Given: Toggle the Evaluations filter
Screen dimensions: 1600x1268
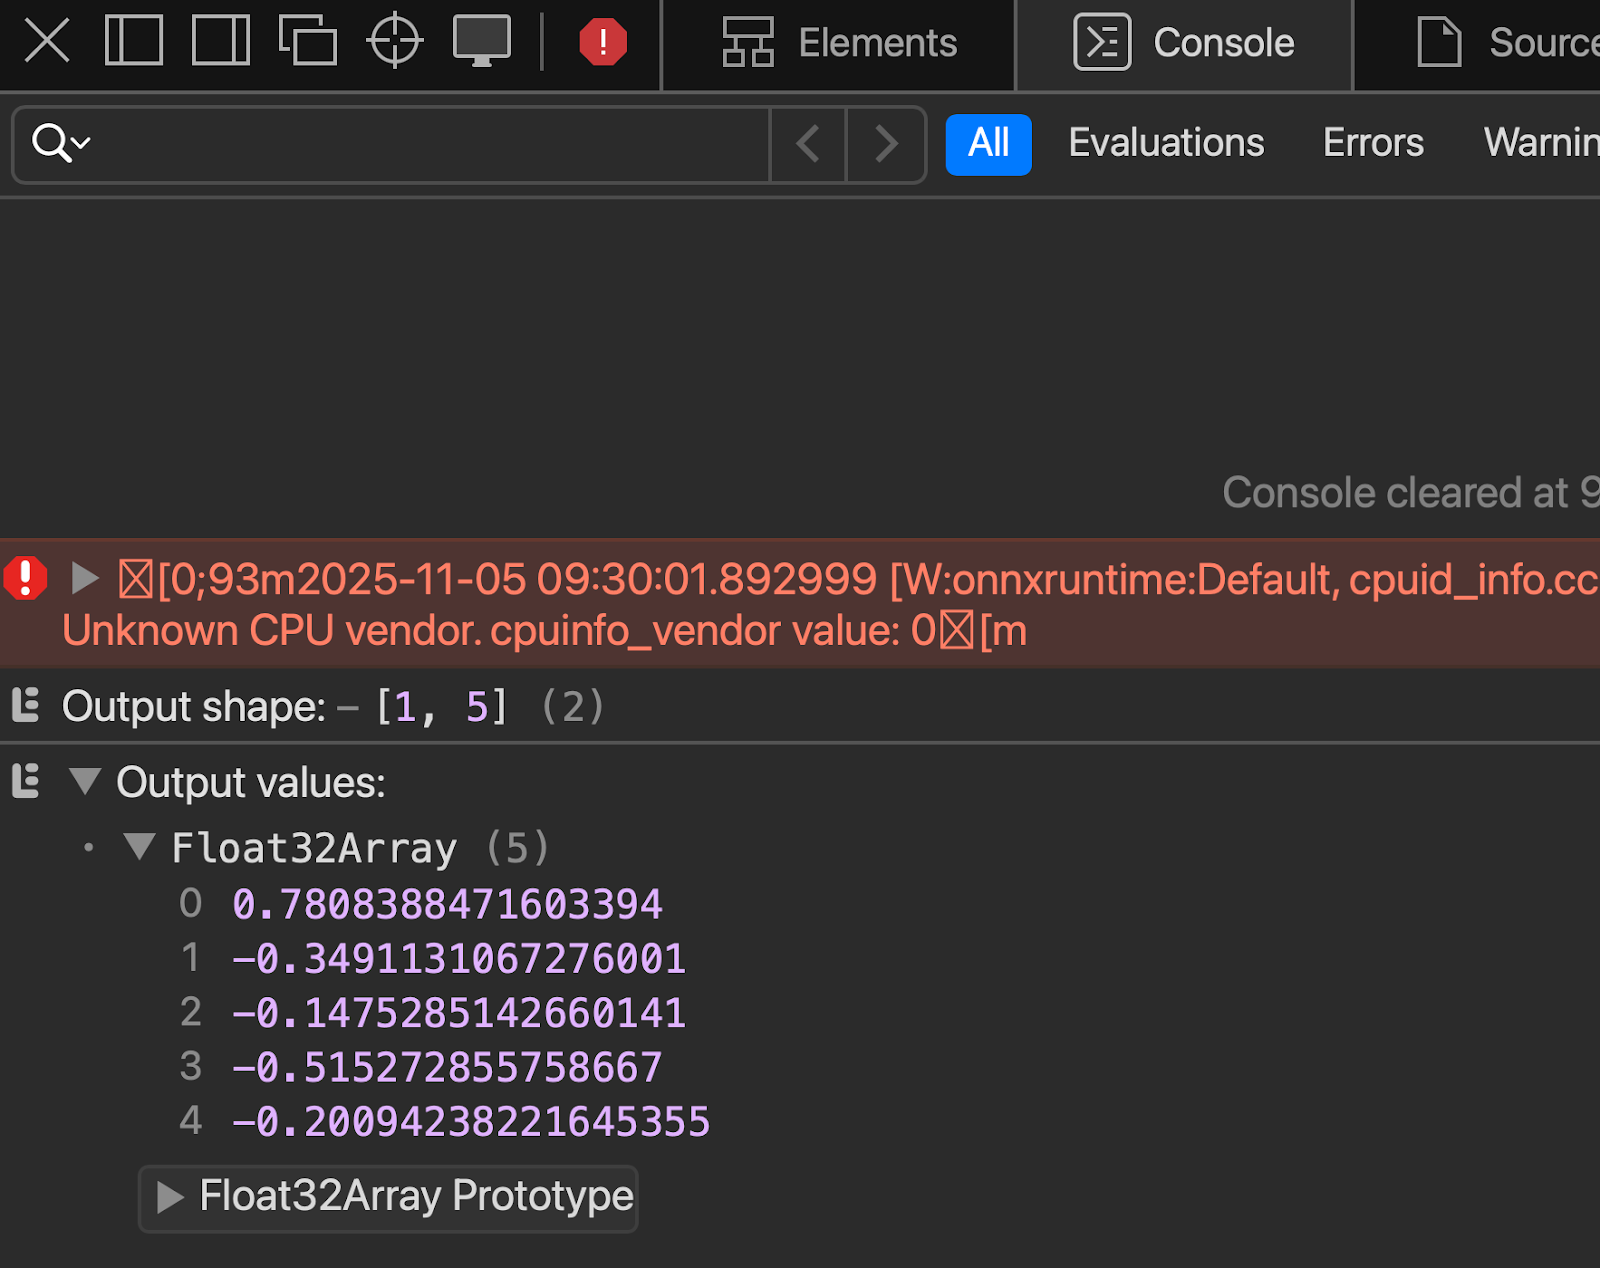Looking at the screenshot, I should point(1165,143).
